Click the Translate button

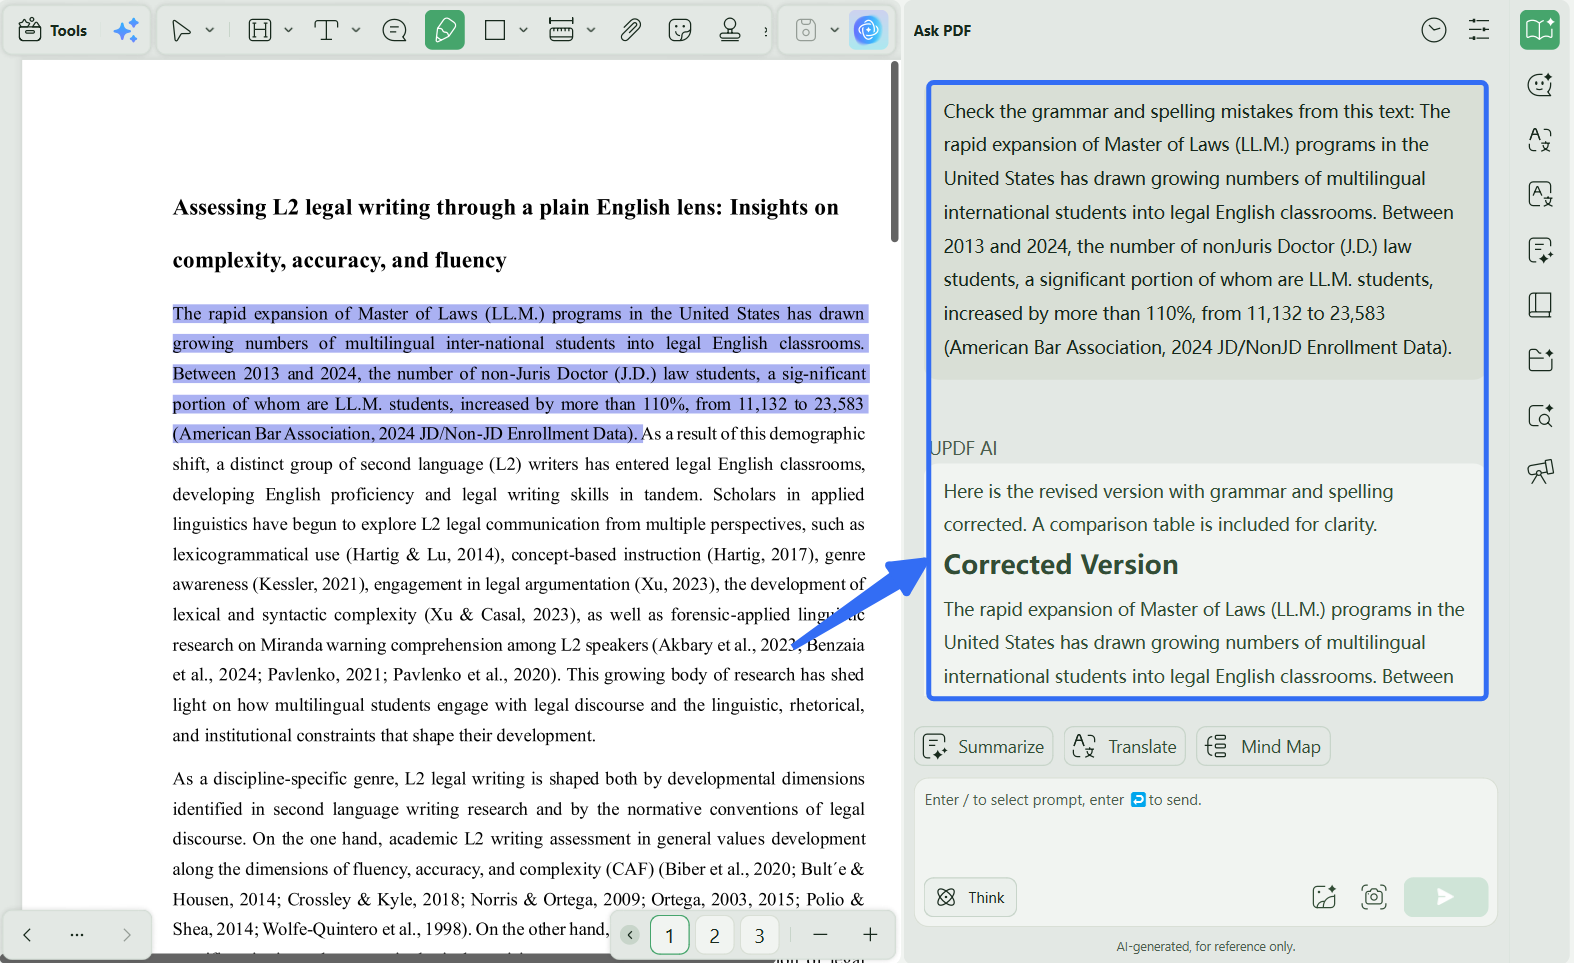[1125, 746]
